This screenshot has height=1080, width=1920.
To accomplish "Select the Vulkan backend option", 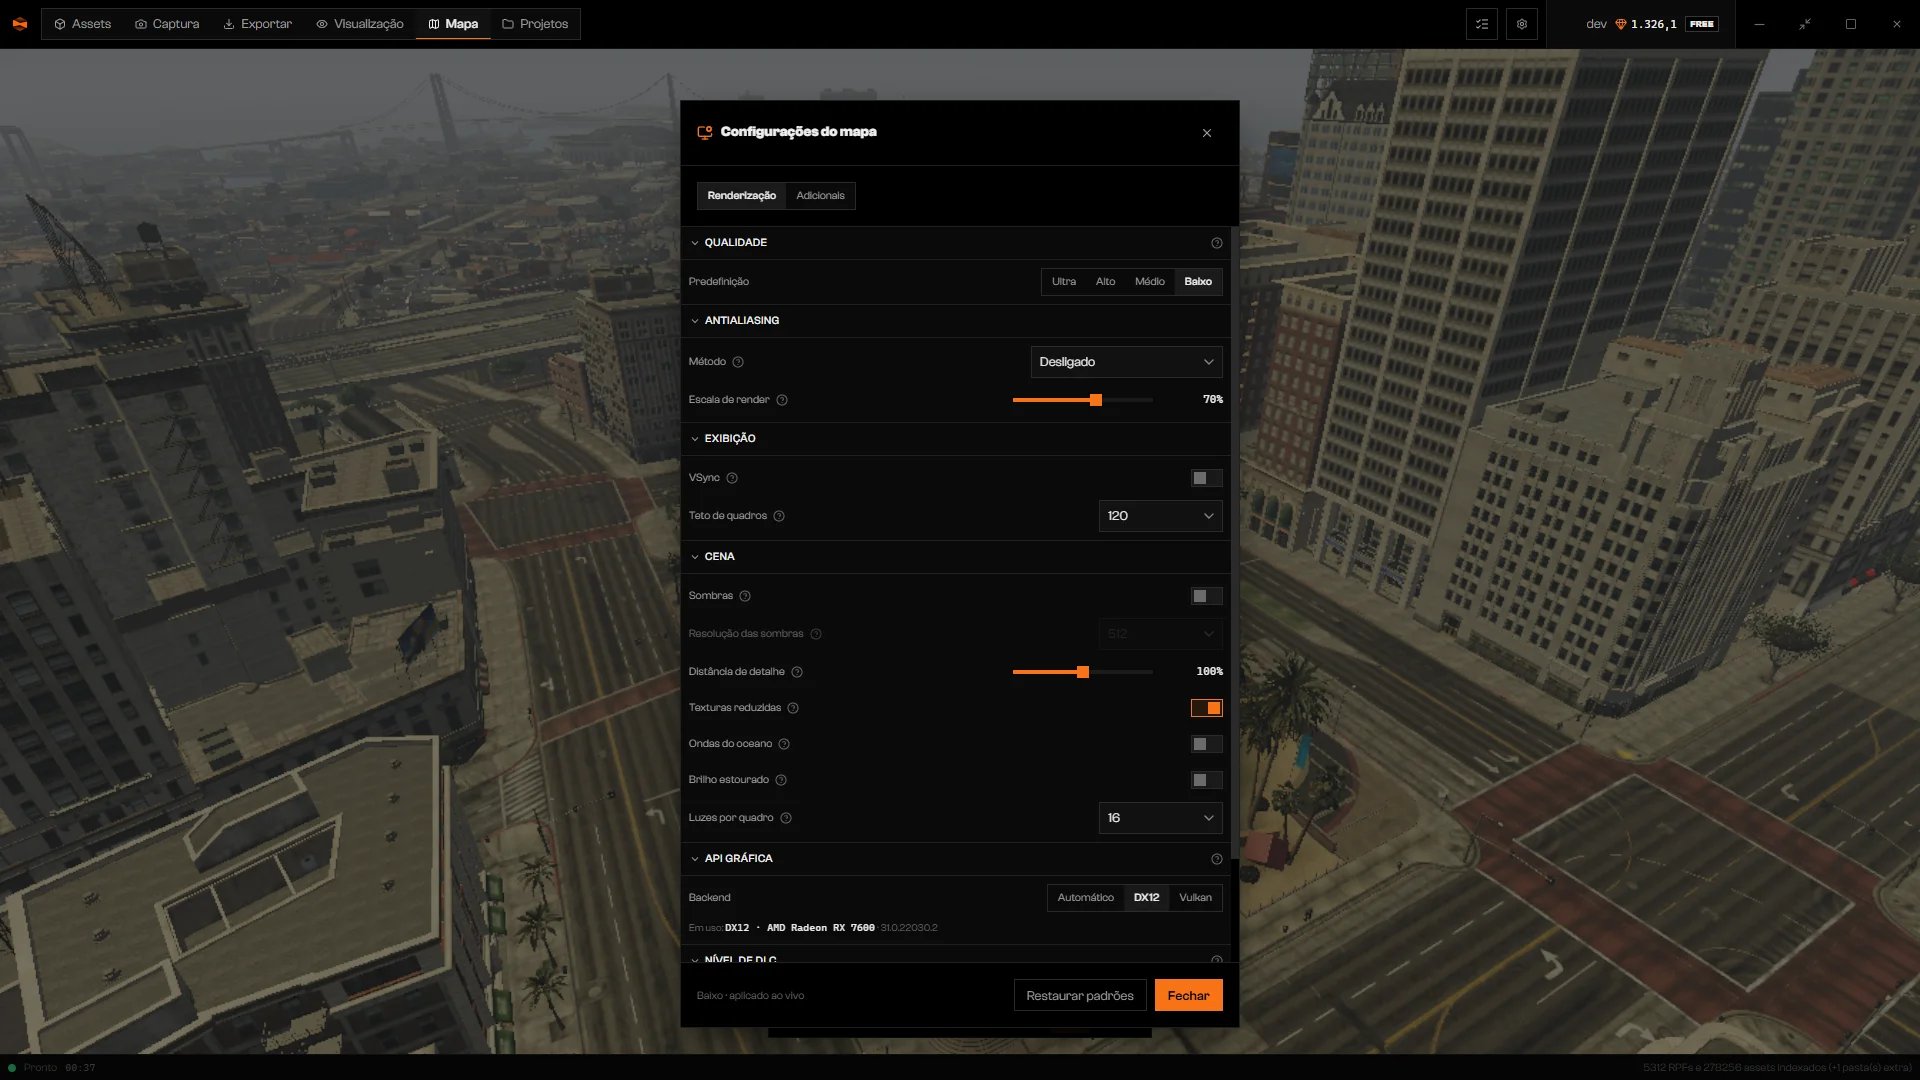I will click(1195, 898).
